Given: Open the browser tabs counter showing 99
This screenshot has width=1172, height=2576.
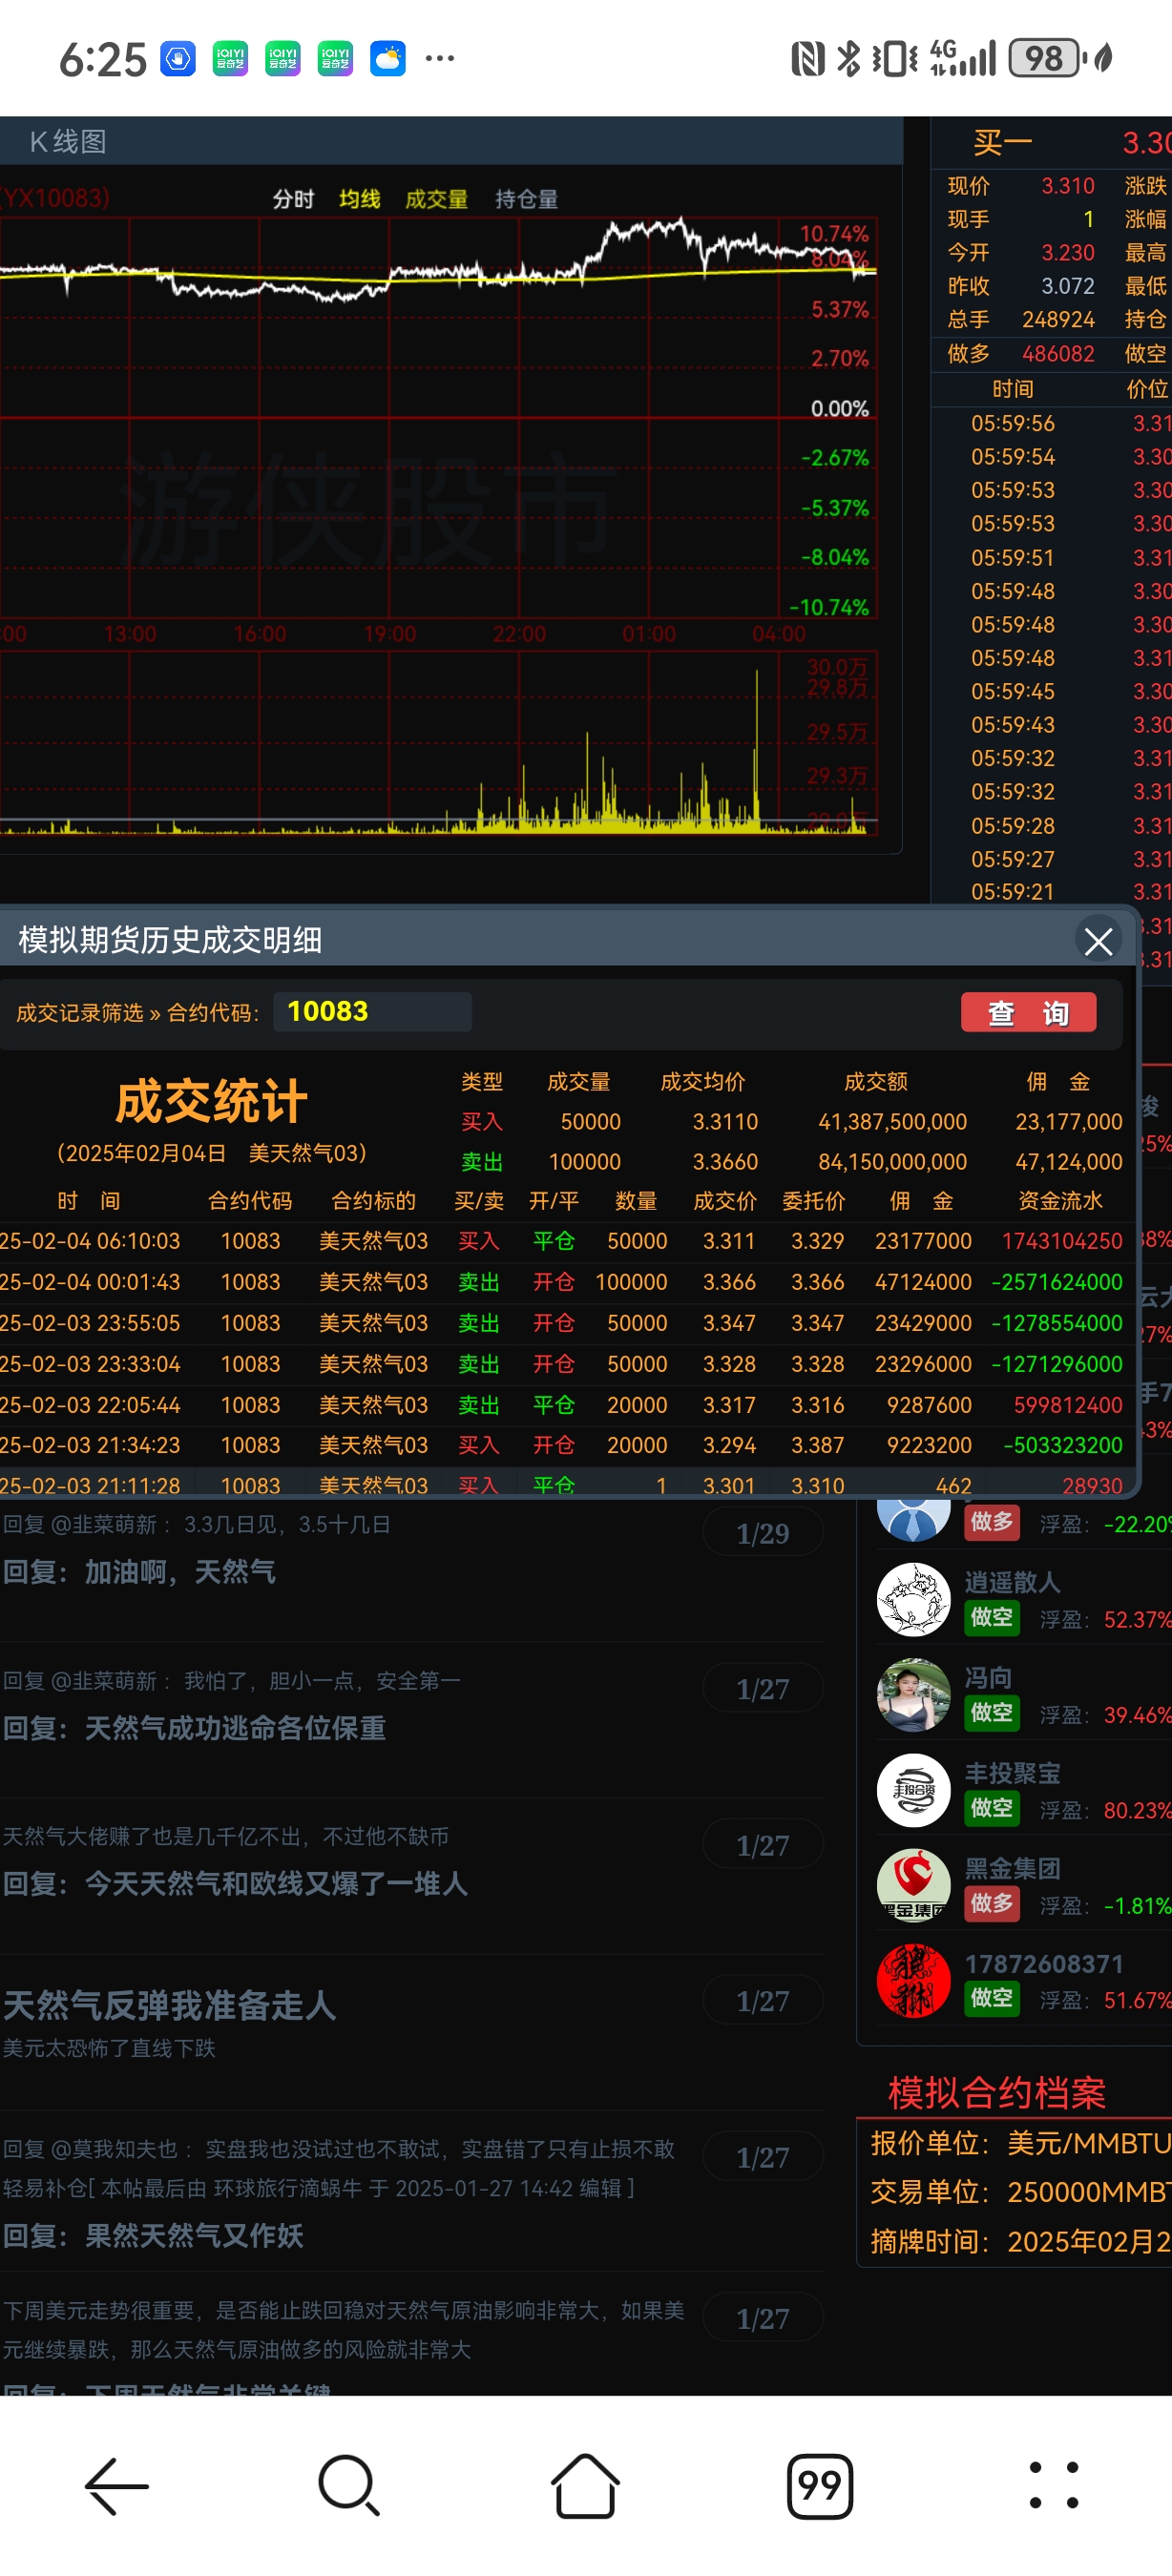Looking at the screenshot, I should tap(819, 2485).
